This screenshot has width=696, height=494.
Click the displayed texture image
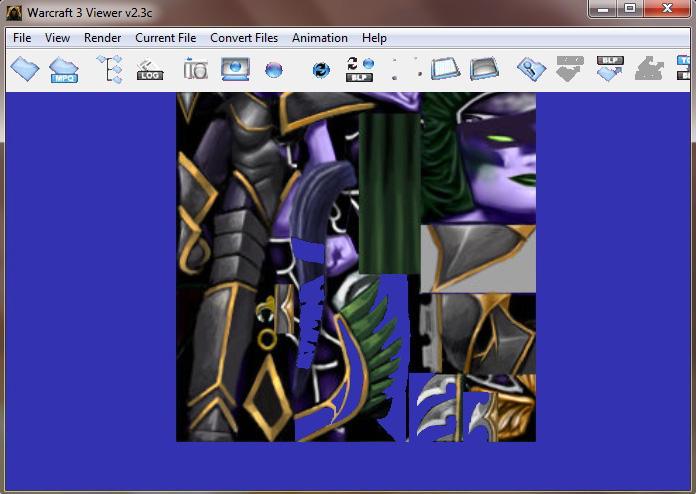[356, 267]
